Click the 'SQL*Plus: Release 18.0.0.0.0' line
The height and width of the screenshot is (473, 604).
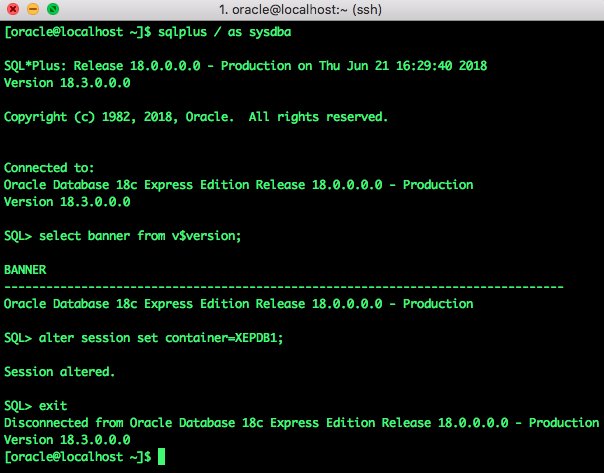[x=245, y=66]
